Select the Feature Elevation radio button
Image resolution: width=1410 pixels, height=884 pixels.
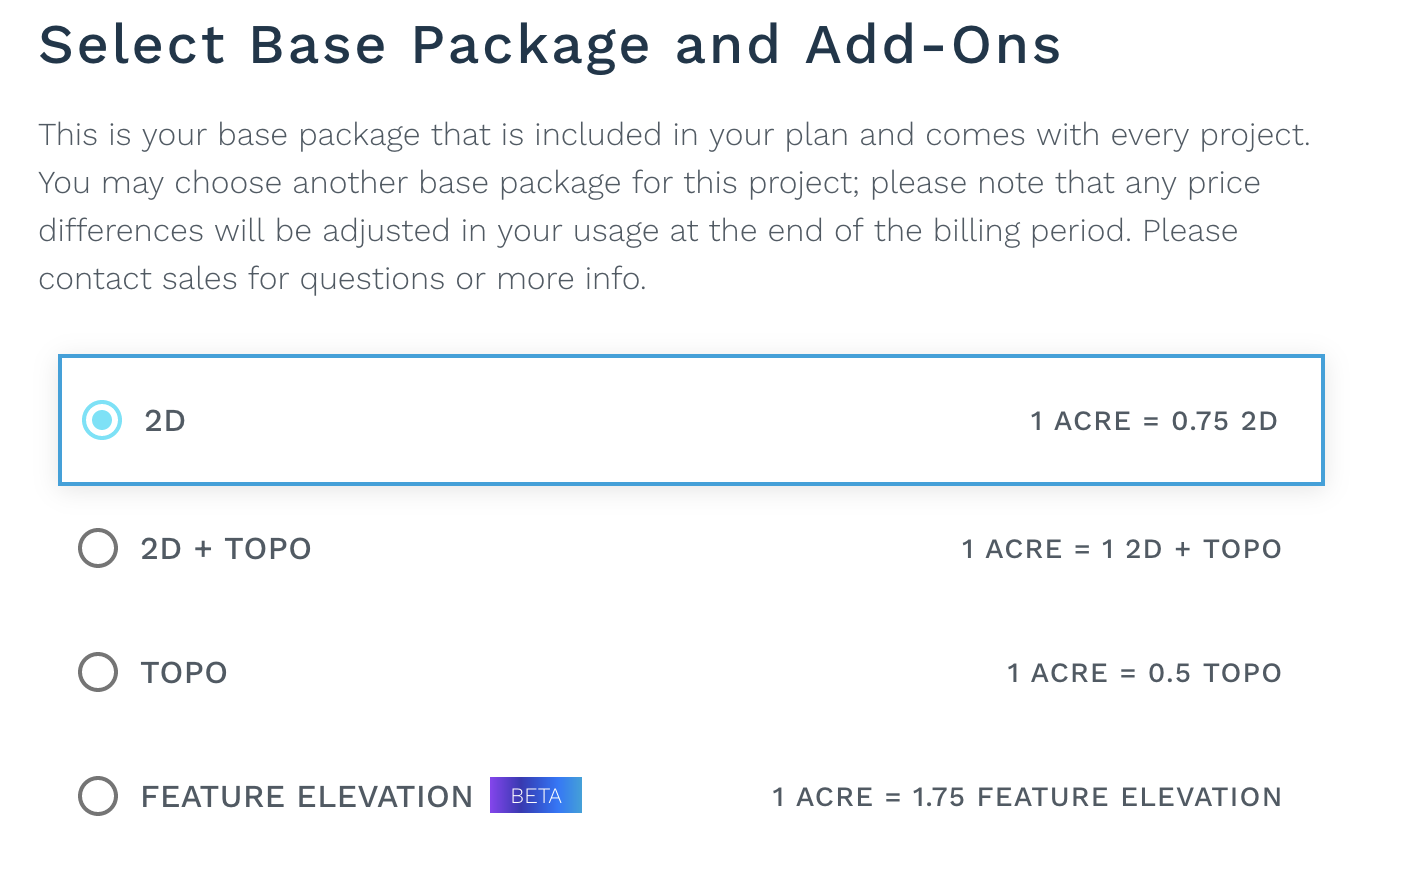tap(98, 796)
